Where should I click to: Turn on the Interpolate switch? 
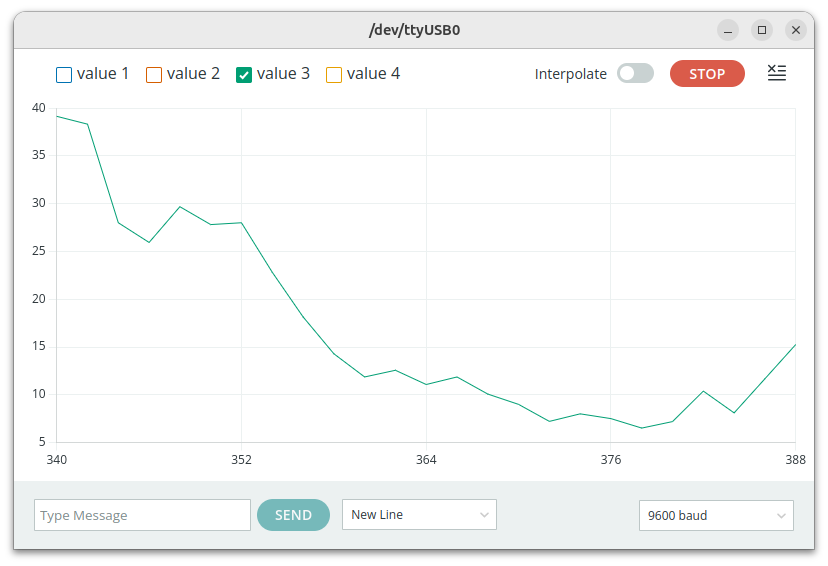pyautogui.click(x=635, y=73)
